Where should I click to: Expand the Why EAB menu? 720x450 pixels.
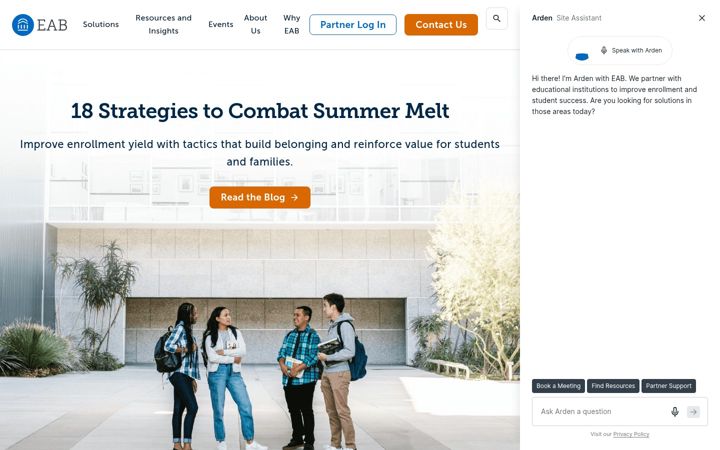coord(292,24)
